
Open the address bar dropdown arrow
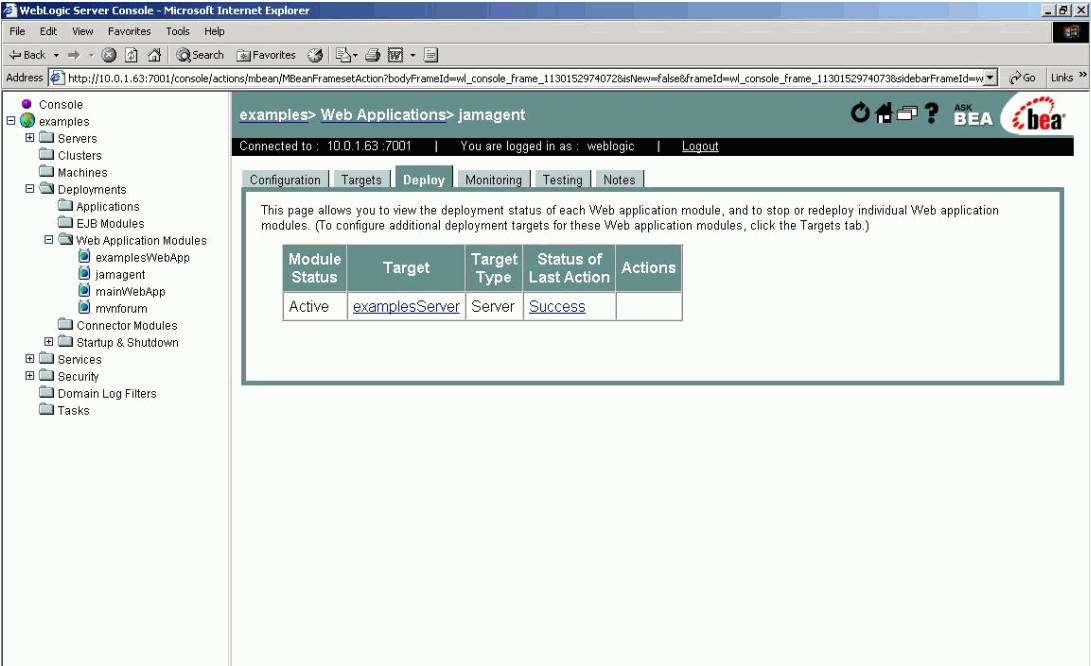[991, 78]
